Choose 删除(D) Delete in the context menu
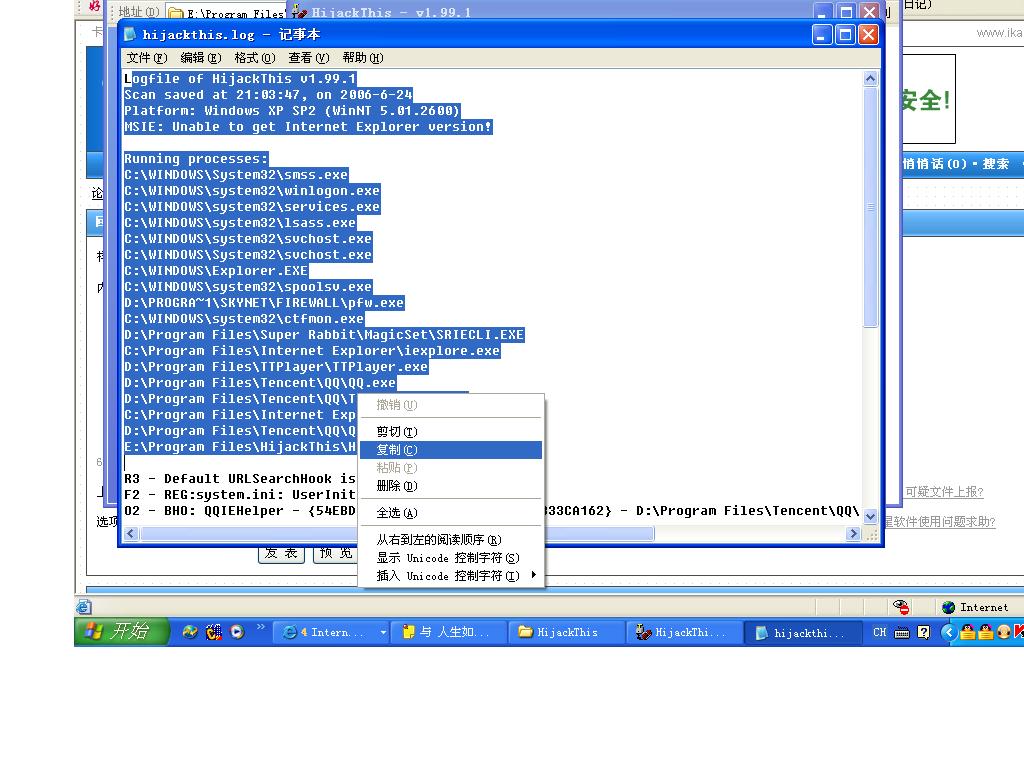Image resolution: width=1024 pixels, height=768 pixels. 451,486
